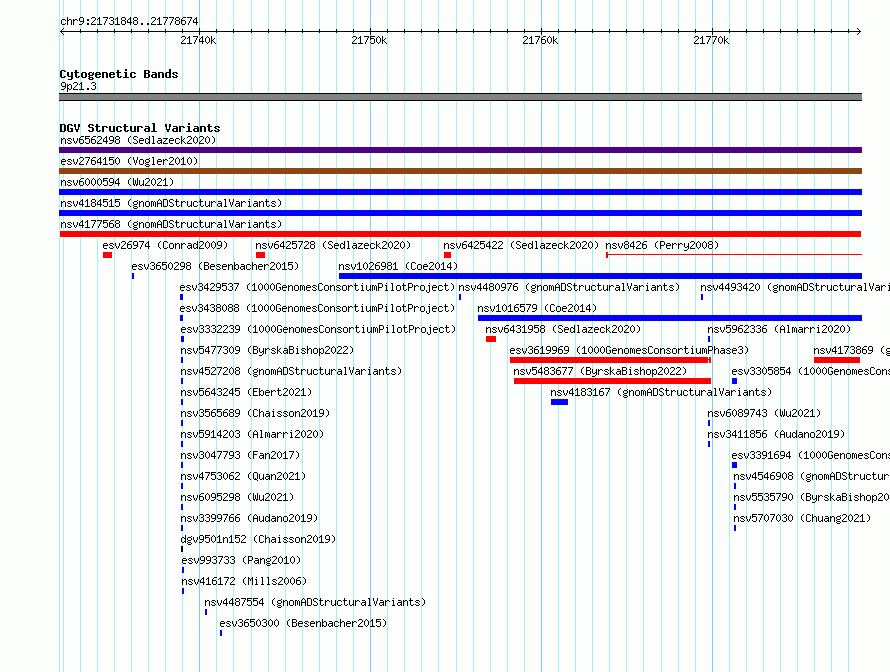Click the DGV Structural Variants track title
Image resolution: width=890 pixels, height=672 pixels.
[140, 128]
